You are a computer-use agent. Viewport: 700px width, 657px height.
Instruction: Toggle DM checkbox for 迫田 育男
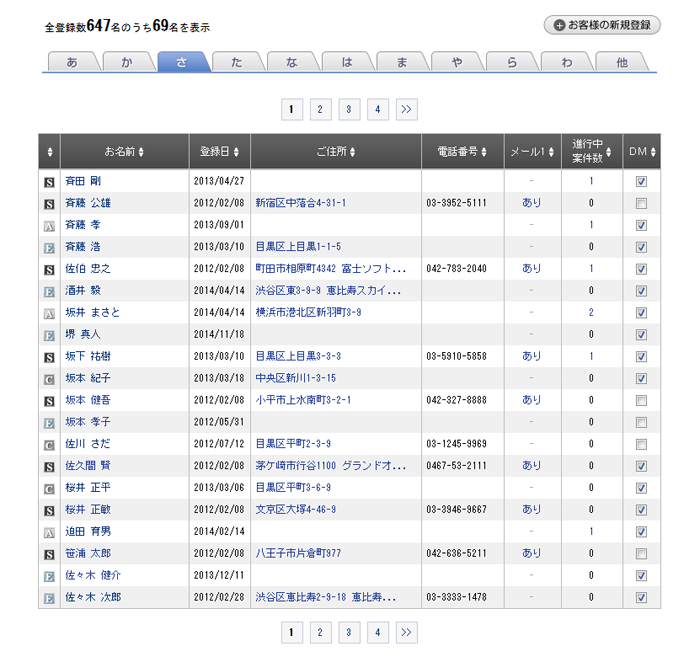tap(641, 531)
